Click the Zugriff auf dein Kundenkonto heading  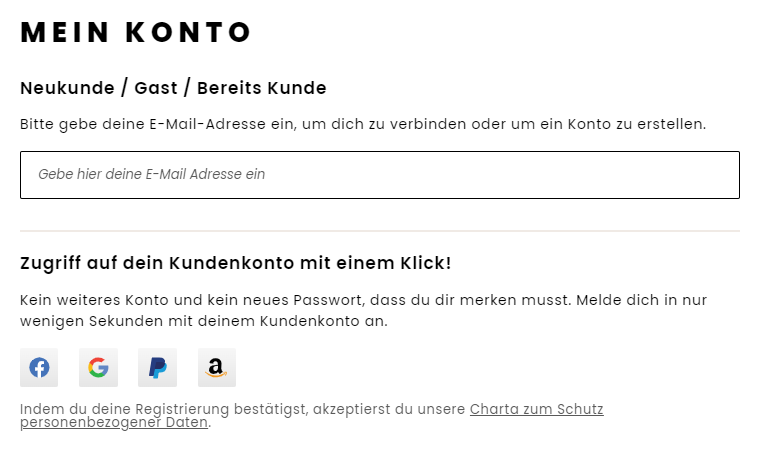click(235, 263)
